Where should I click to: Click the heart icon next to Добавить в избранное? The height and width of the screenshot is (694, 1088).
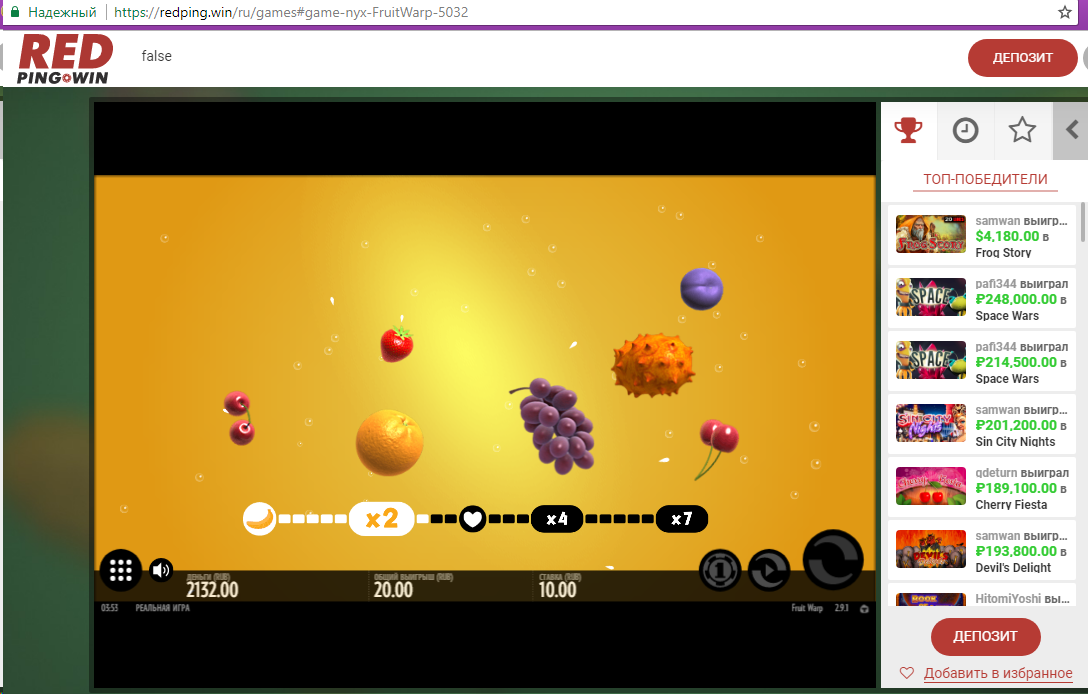[906, 673]
